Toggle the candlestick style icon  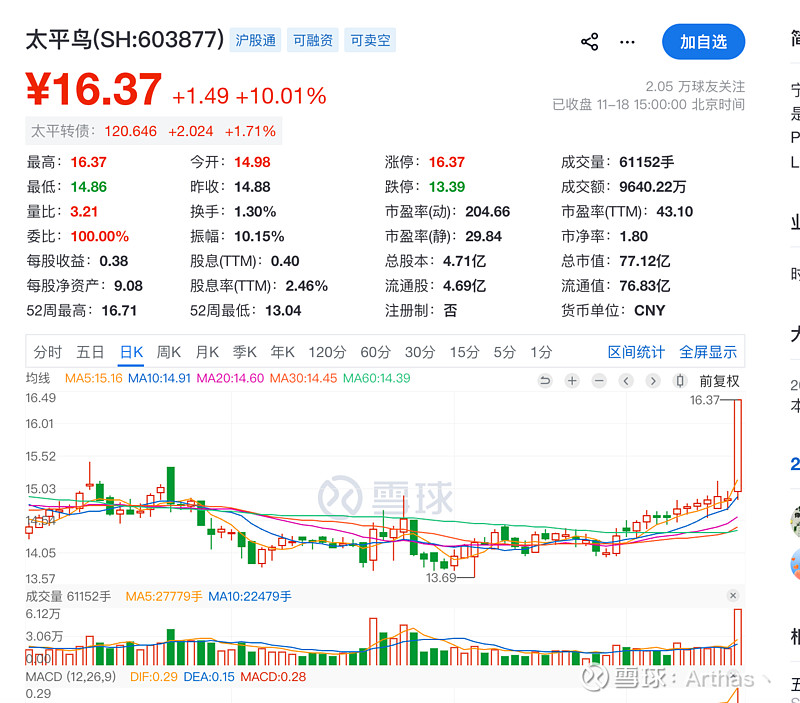click(x=680, y=381)
